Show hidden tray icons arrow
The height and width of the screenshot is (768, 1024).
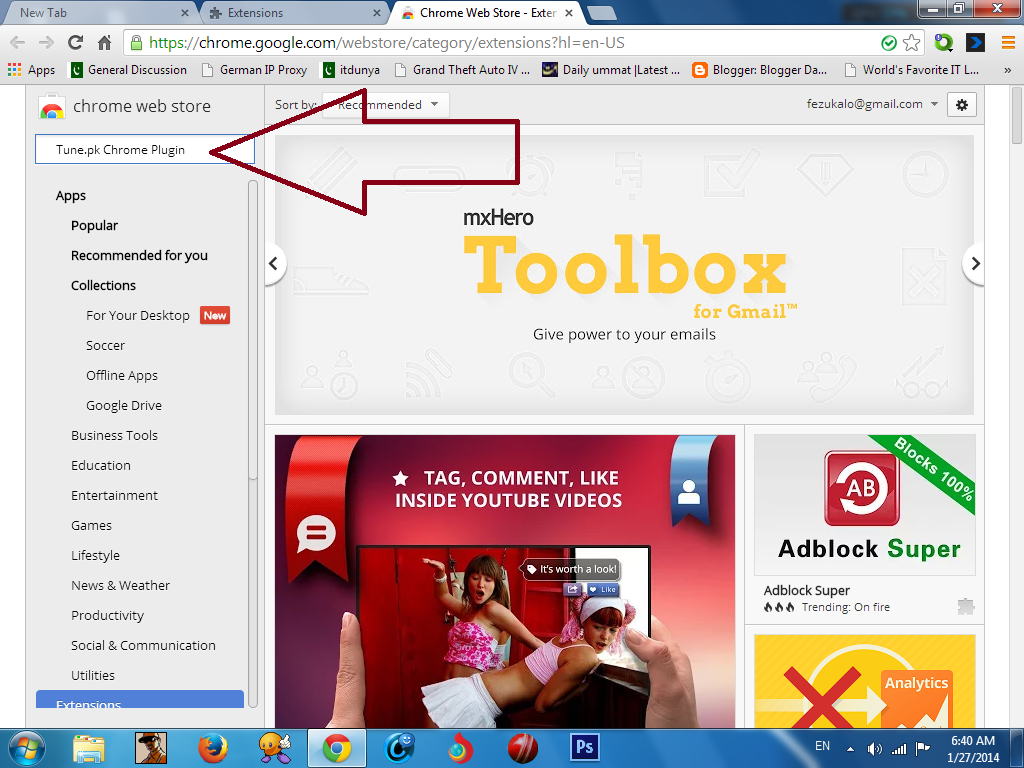point(850,748)
